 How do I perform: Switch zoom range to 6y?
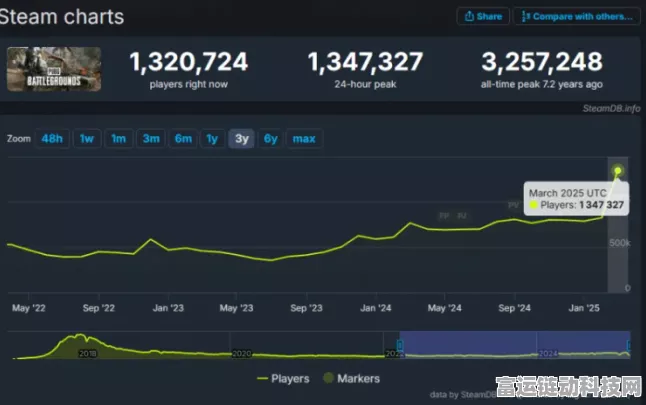pos(271,138)
